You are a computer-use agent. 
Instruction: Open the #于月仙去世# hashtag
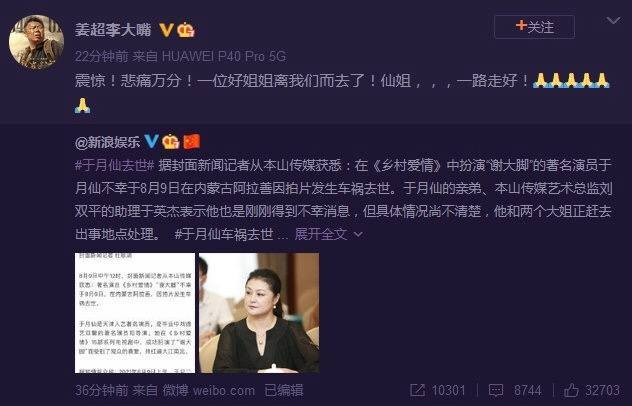pos(115,165)
